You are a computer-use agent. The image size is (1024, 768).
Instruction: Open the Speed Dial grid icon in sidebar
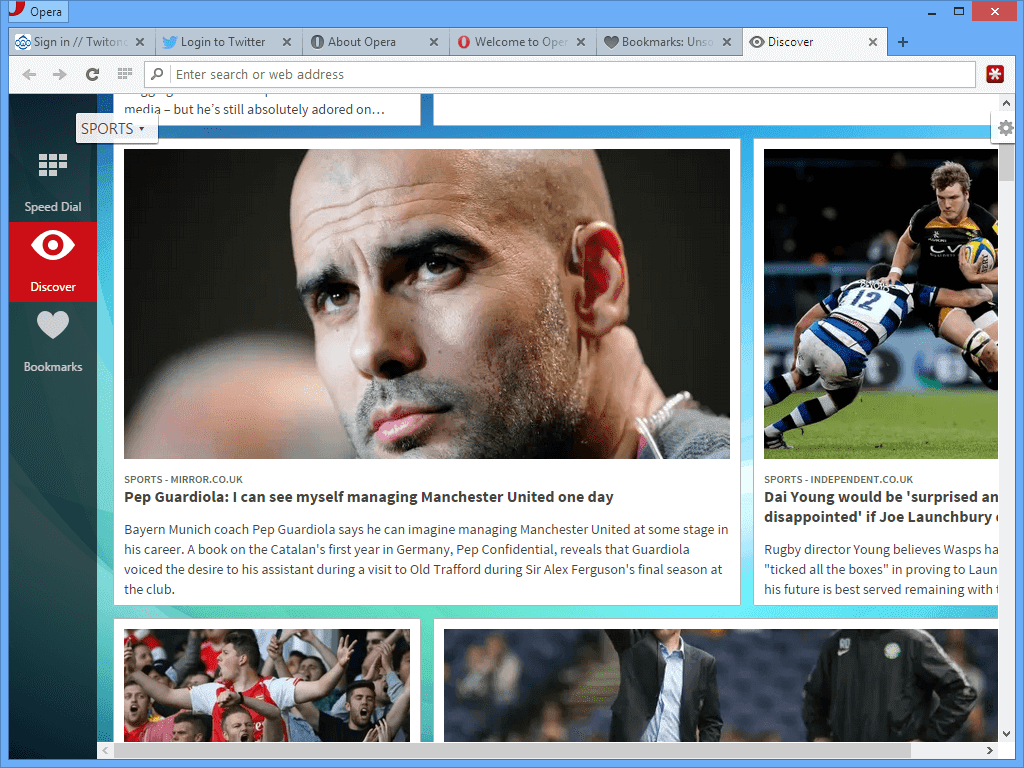click(x=53, y=165)
